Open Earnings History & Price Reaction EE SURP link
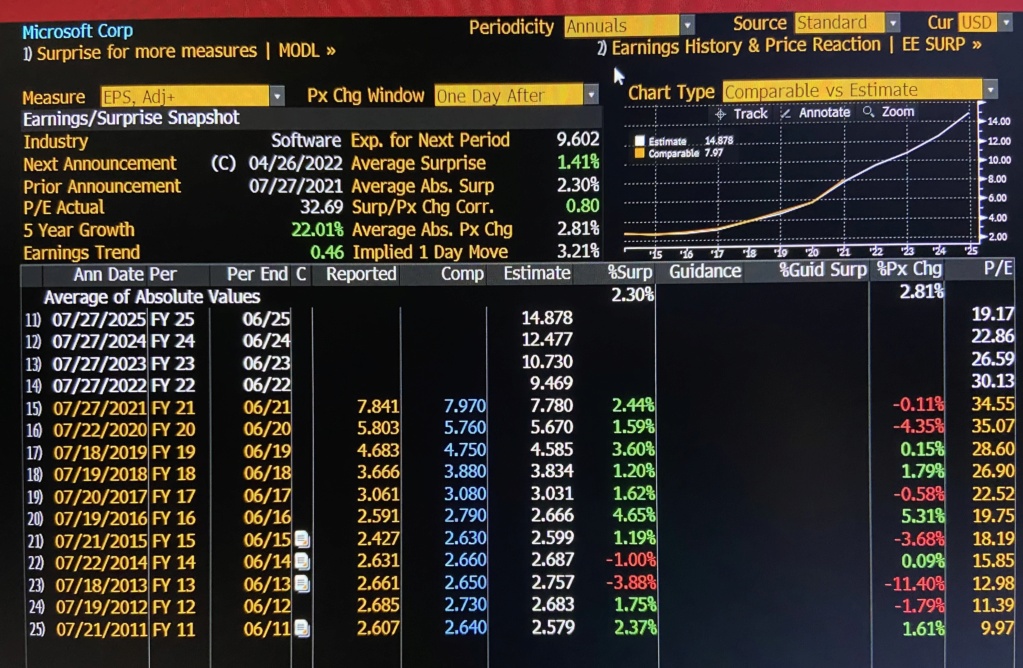 coord(789,46)
